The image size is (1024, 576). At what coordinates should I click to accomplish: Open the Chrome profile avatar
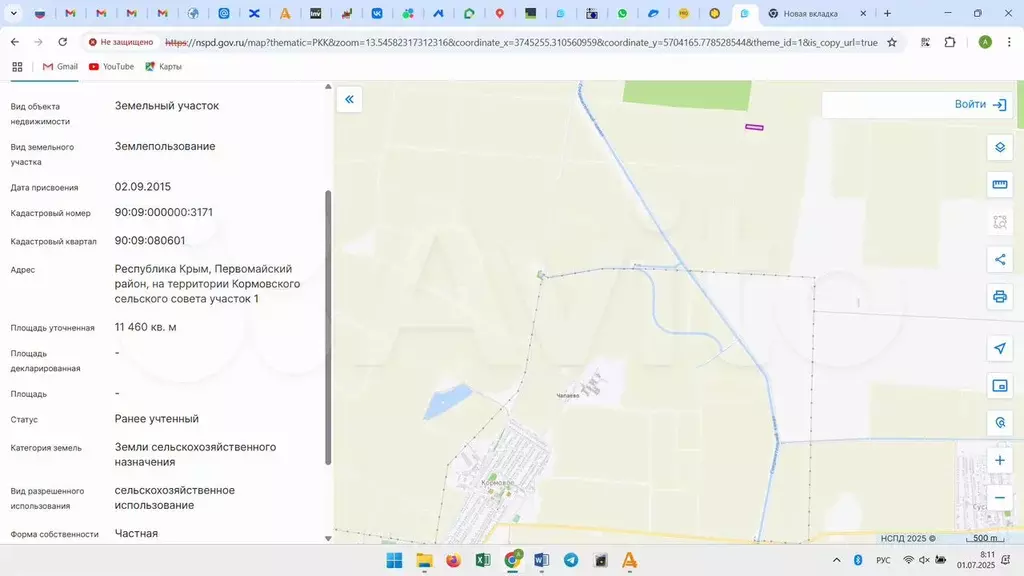pos(985,42)
